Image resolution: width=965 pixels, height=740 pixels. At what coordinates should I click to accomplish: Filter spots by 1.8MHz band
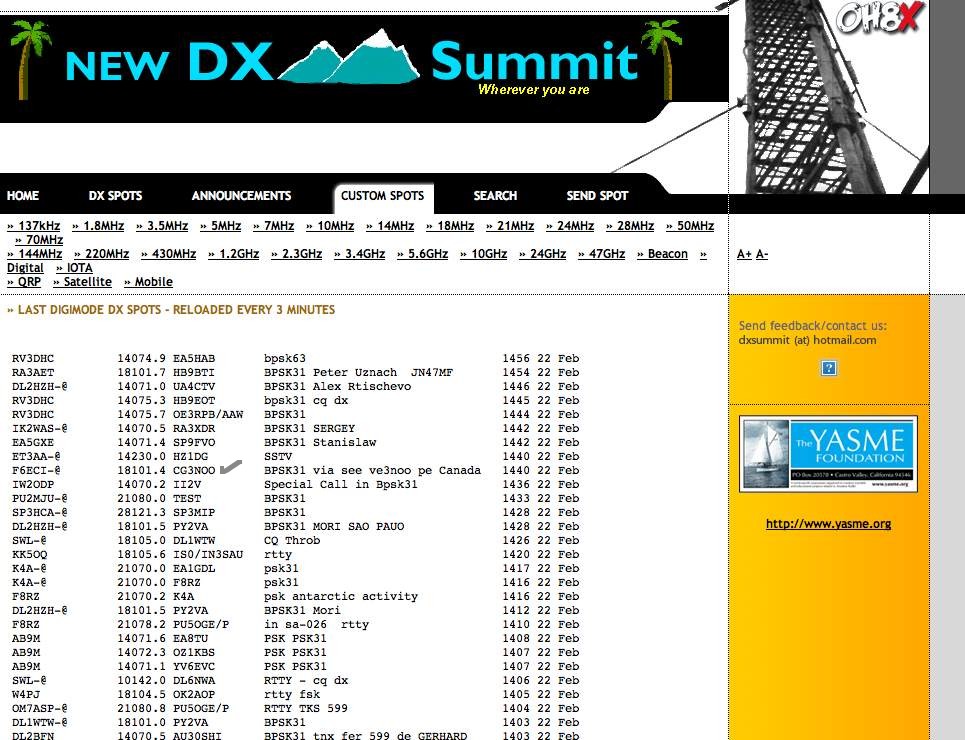[98, 226]
